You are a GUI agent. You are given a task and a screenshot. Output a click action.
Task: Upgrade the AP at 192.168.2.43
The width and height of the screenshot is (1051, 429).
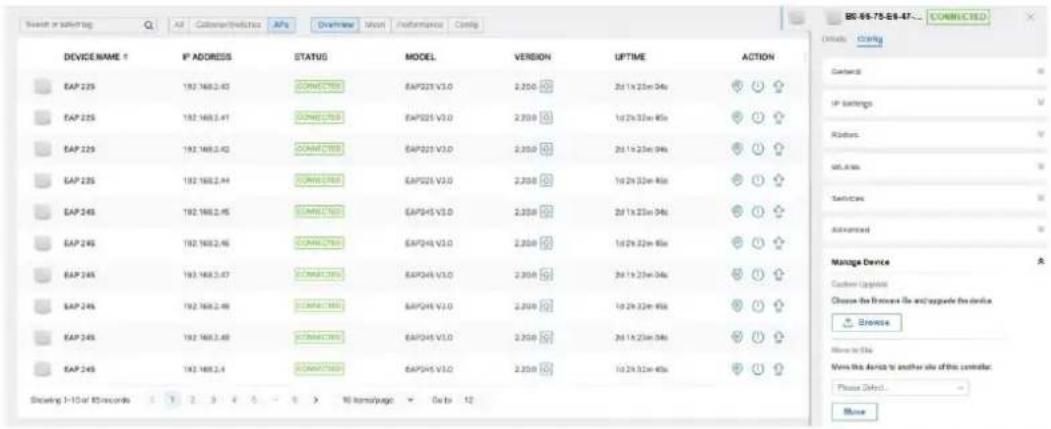click(779, 86)
